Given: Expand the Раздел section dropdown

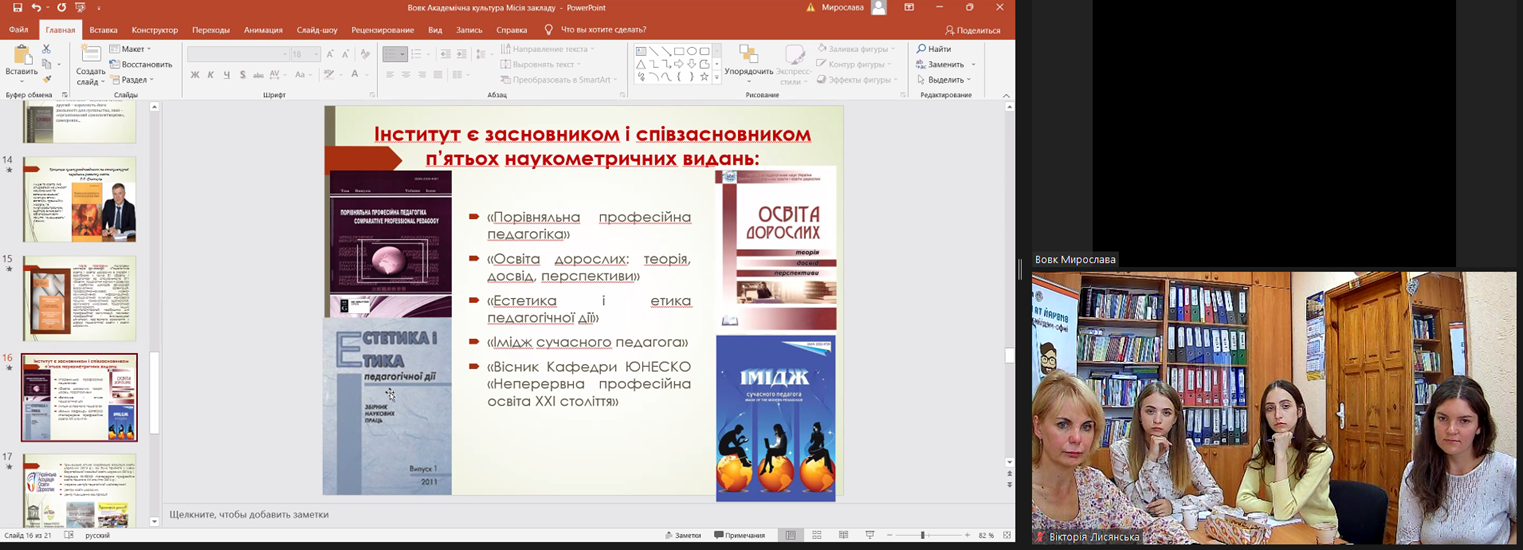Looking at the screenshot, I should (134, 80).
